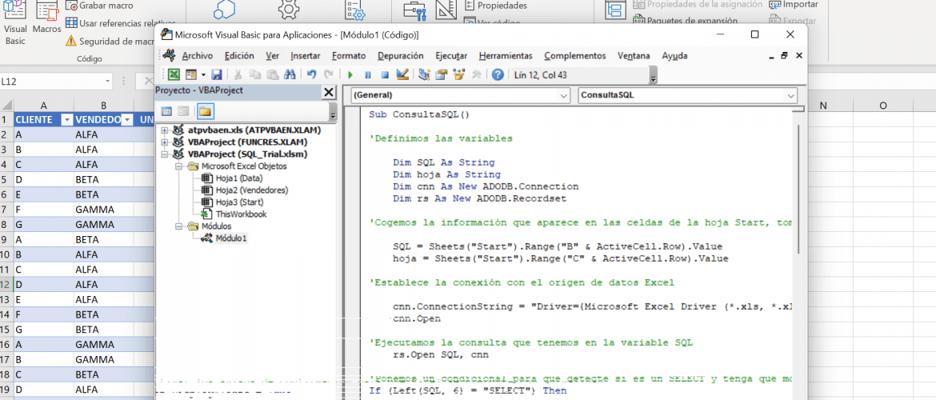936x400 pixels.
Task: Enable Design Mode icon in toolbar
Action: pos(402,75)
